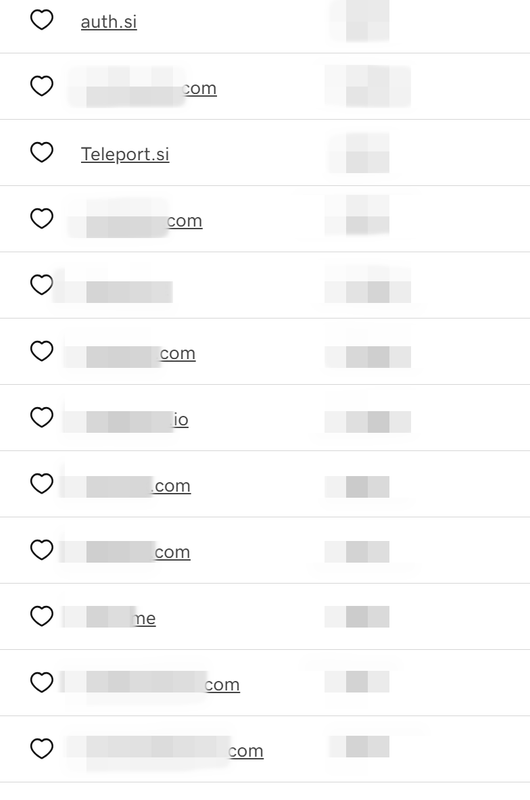Screen dimensions: 530x800
Task: Open the blurred domain link ending in 'me'
Action: pyautogui.click(x=110, y=618)
